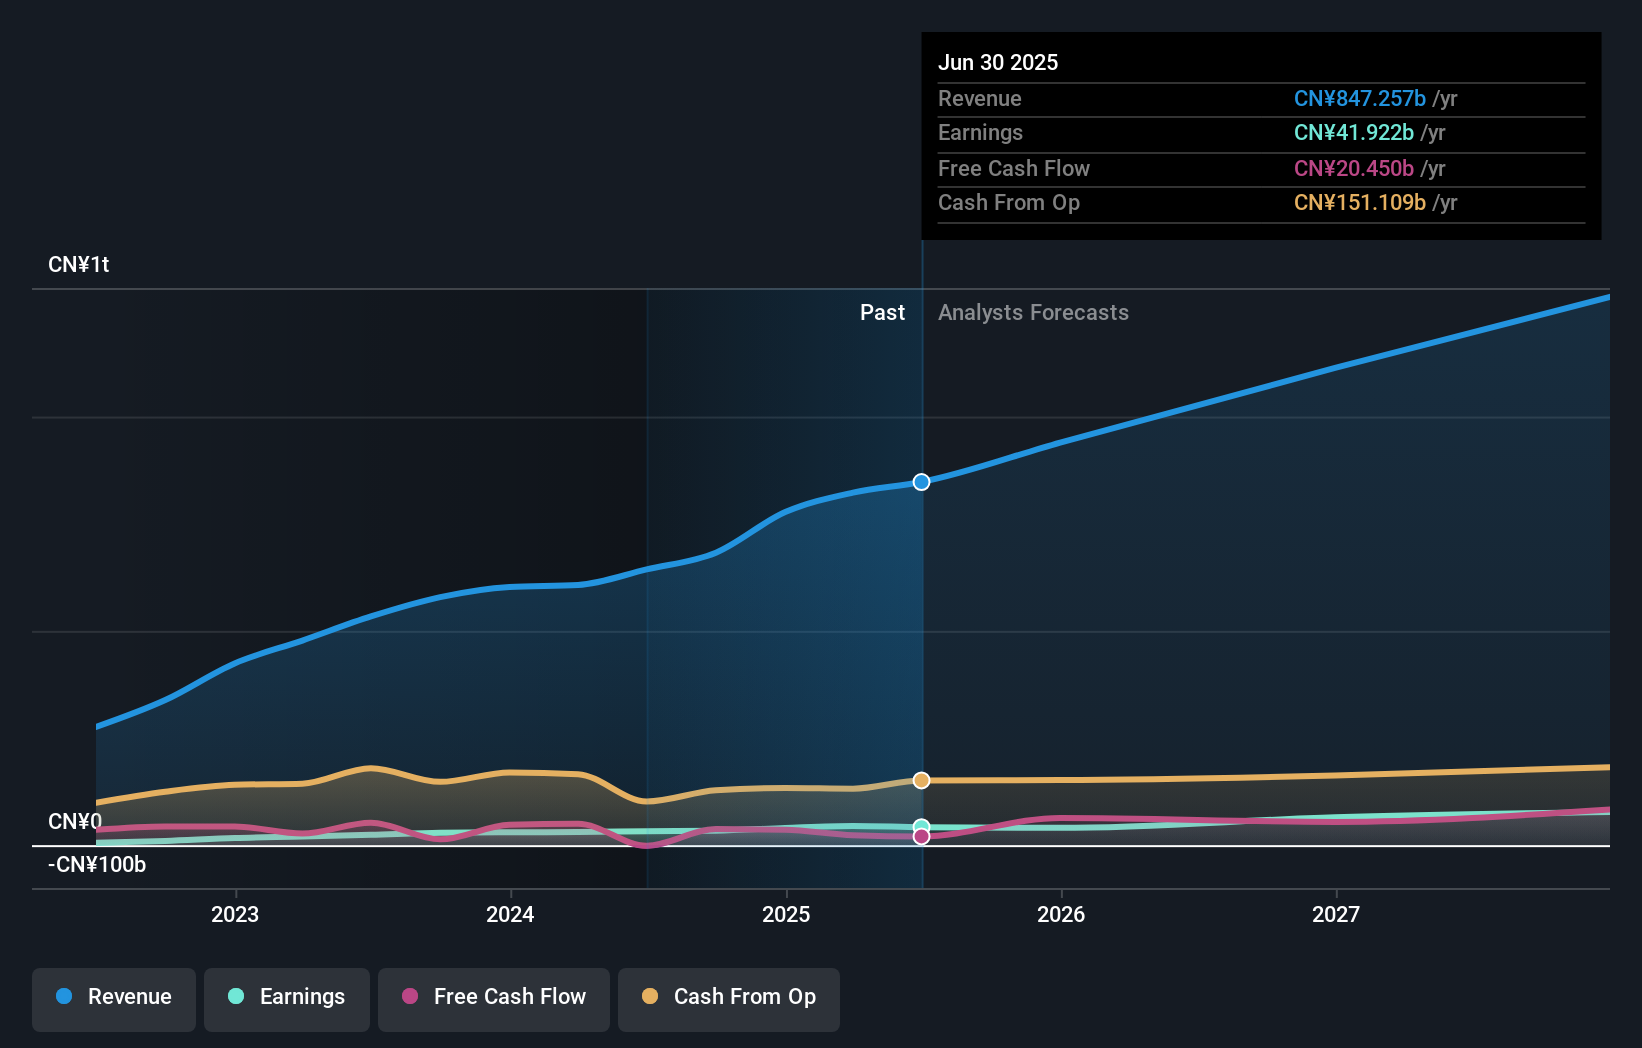Select the pink Free Cash Flow chart marker
The width and height of the screenshot is (1642, 1048).
coord(920,837)
